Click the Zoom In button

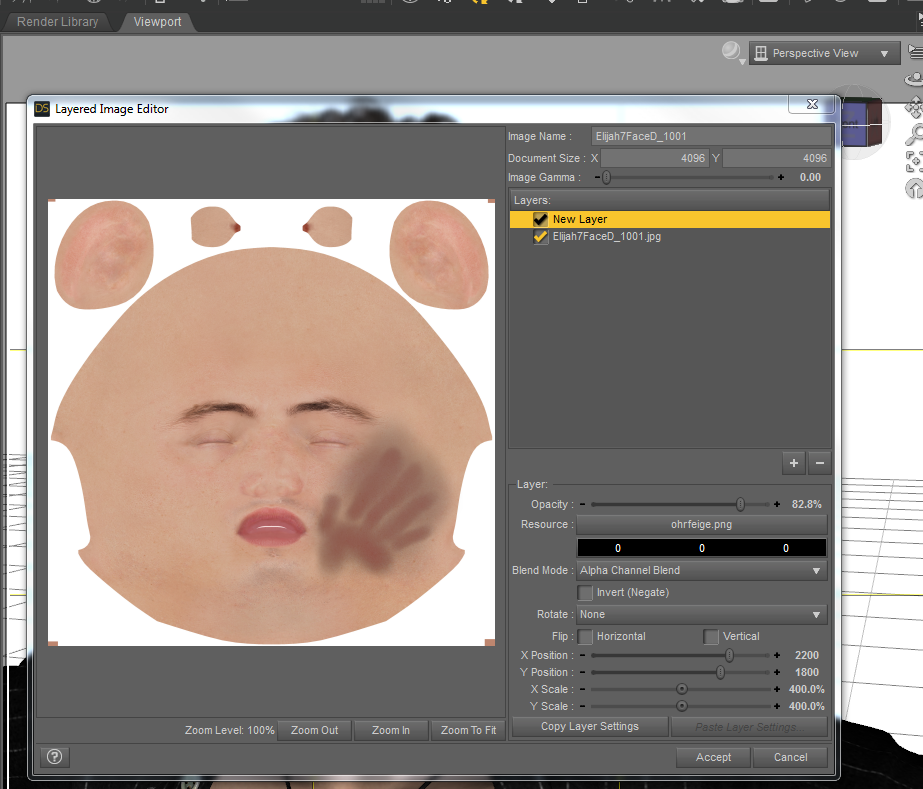391,730
